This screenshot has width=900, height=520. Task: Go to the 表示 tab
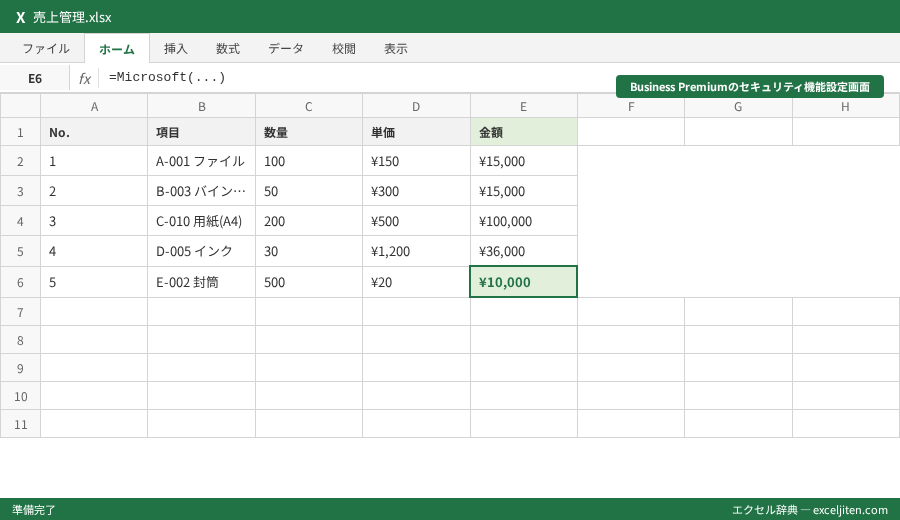396,49
